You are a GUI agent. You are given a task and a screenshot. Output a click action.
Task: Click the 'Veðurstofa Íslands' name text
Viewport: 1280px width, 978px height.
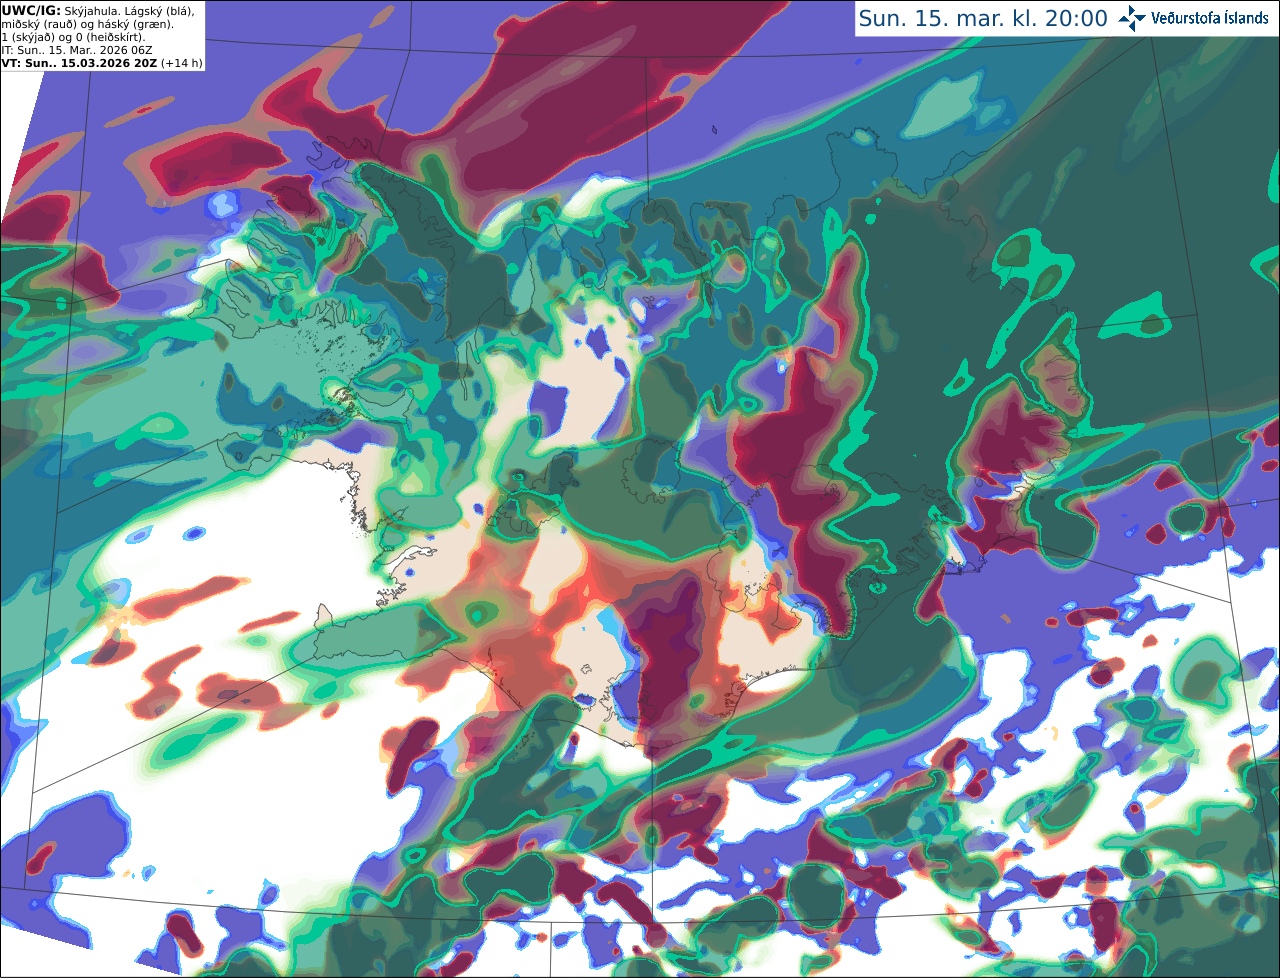(1210, 18)
